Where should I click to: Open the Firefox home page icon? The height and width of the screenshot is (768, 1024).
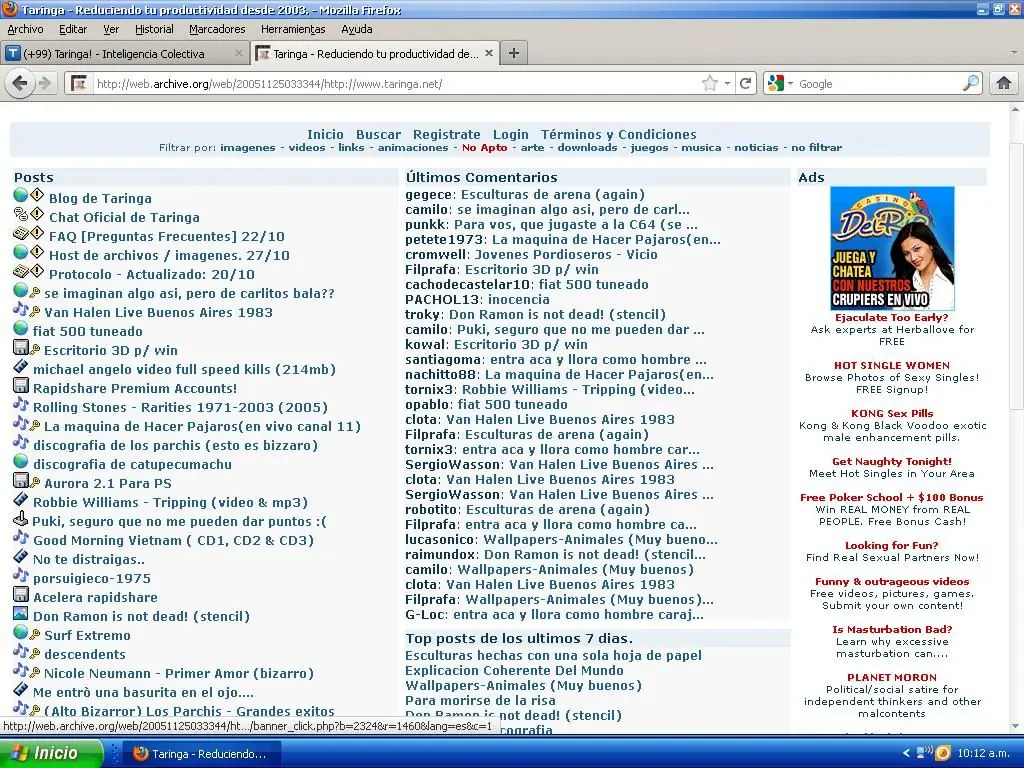click(x=1003, y=84)
